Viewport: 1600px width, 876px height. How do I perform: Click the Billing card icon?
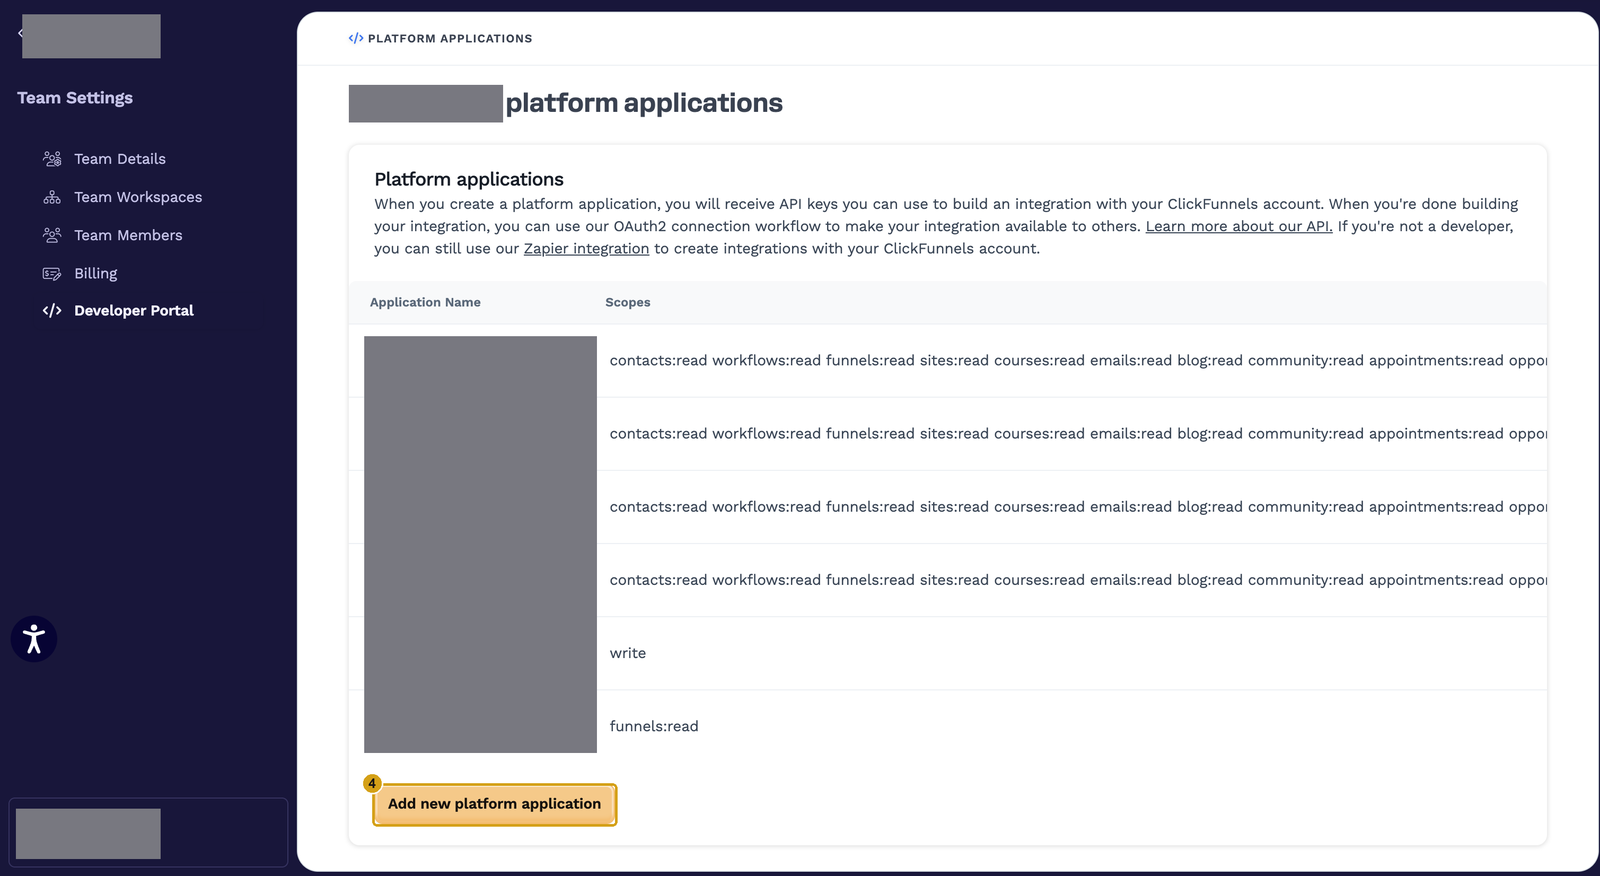tap(52, 273)
